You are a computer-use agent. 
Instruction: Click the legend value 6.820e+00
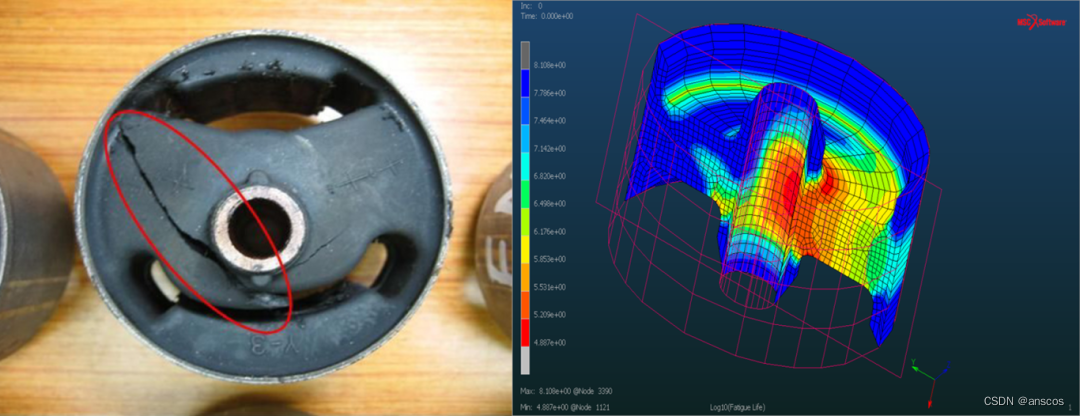pyautogui.click(x=551, y=176)
